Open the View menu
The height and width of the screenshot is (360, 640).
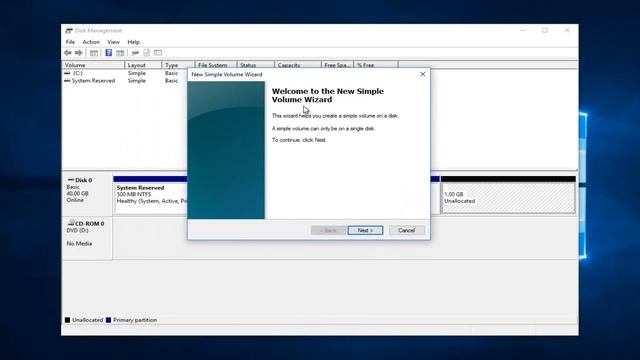[x=113, y=42]
